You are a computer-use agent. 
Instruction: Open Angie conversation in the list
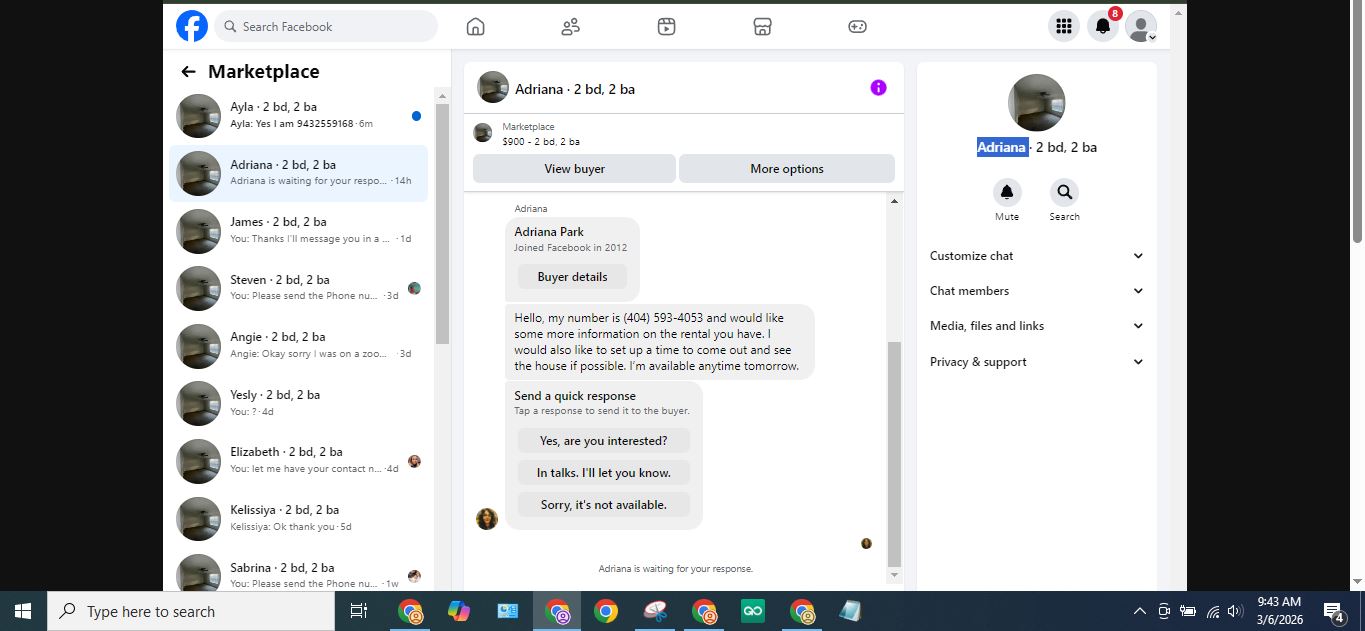(298, 346)
